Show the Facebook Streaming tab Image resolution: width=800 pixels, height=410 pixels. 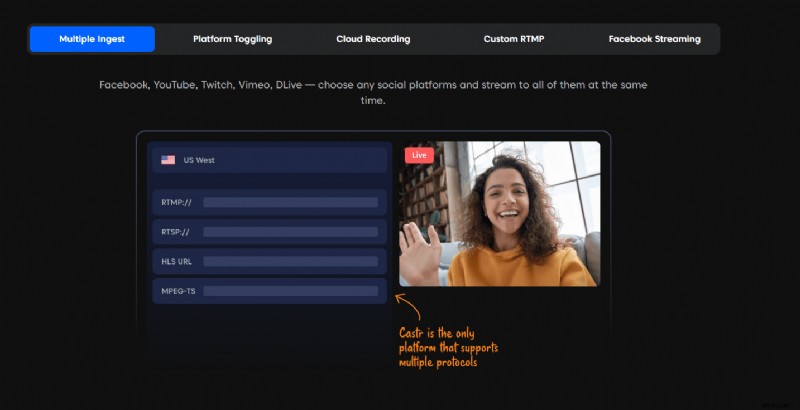655,39
